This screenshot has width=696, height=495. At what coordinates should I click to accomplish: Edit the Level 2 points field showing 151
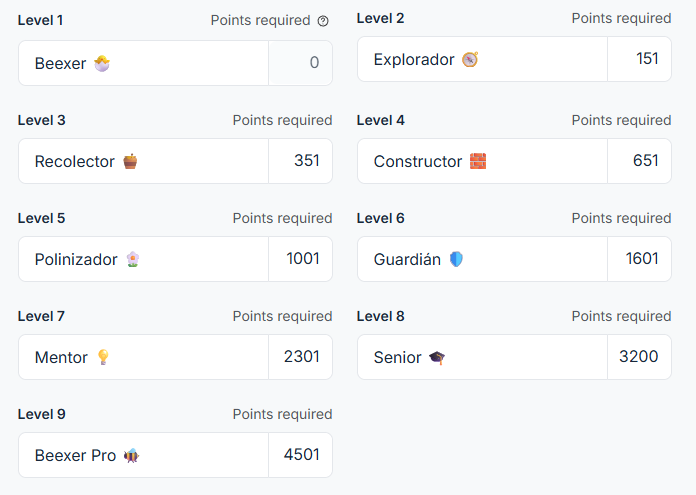click(x=640, y=59)
